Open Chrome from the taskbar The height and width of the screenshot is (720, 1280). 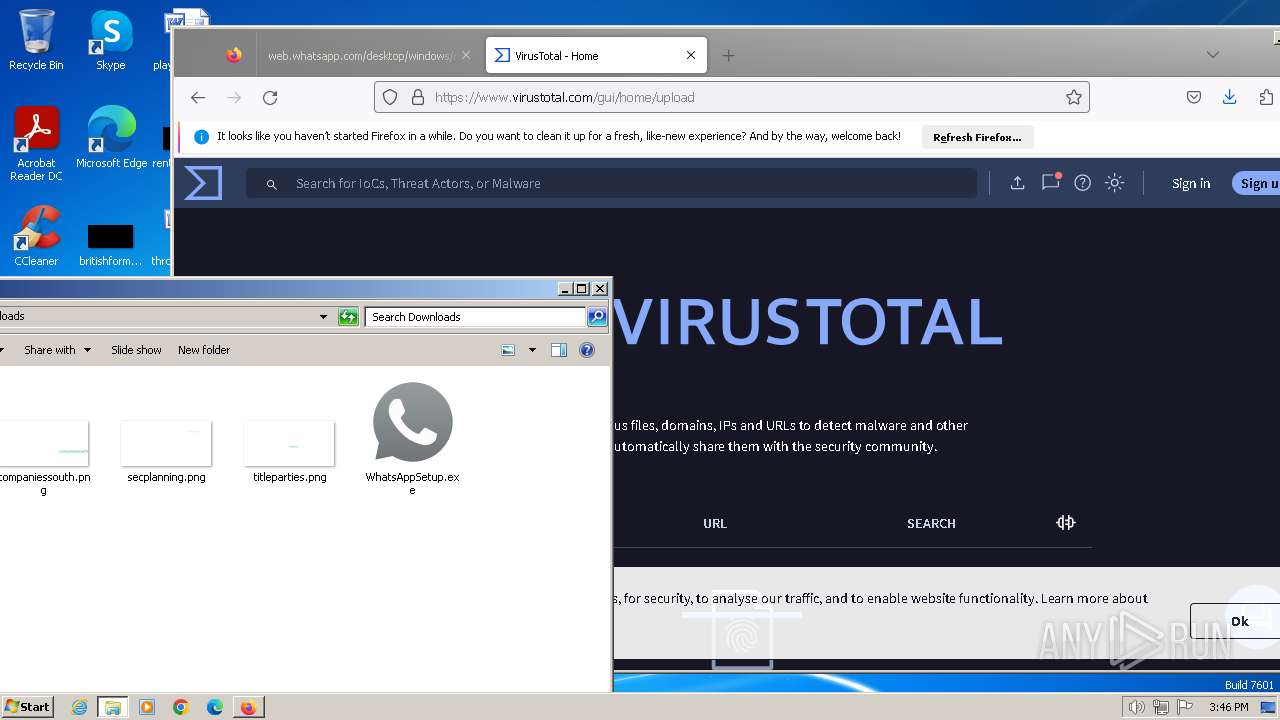181,707
